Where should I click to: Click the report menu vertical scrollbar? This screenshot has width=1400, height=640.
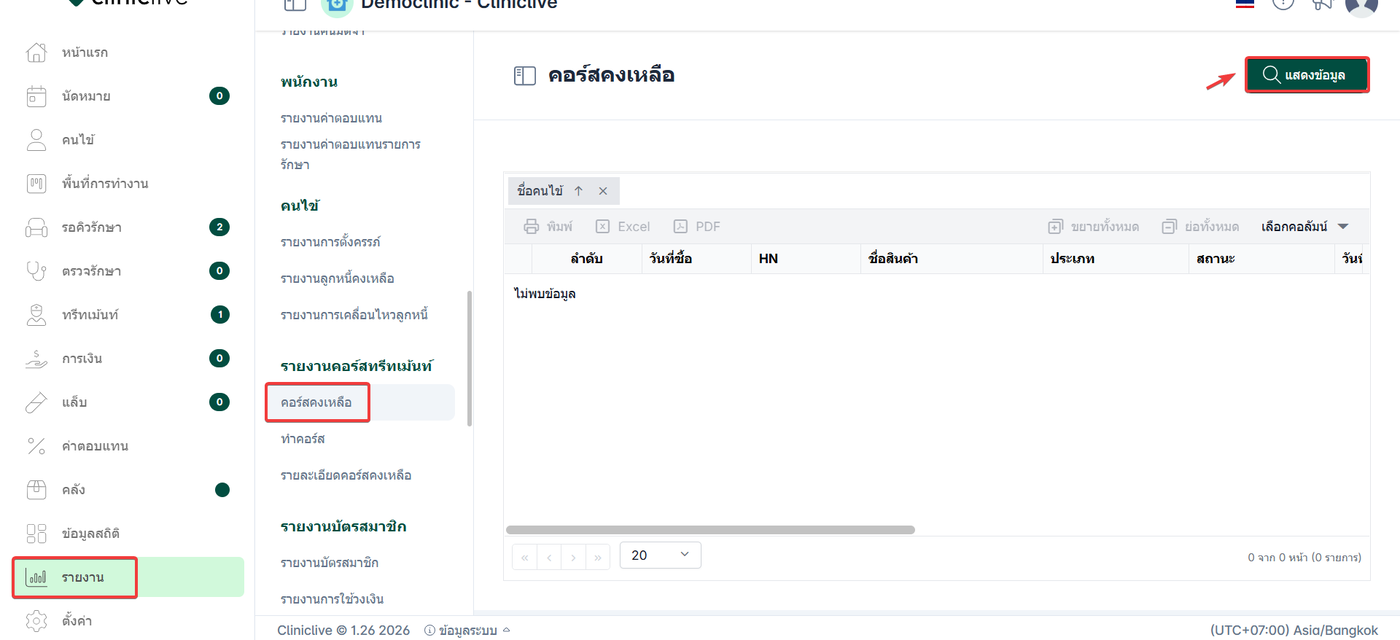[x=469, y=358]
